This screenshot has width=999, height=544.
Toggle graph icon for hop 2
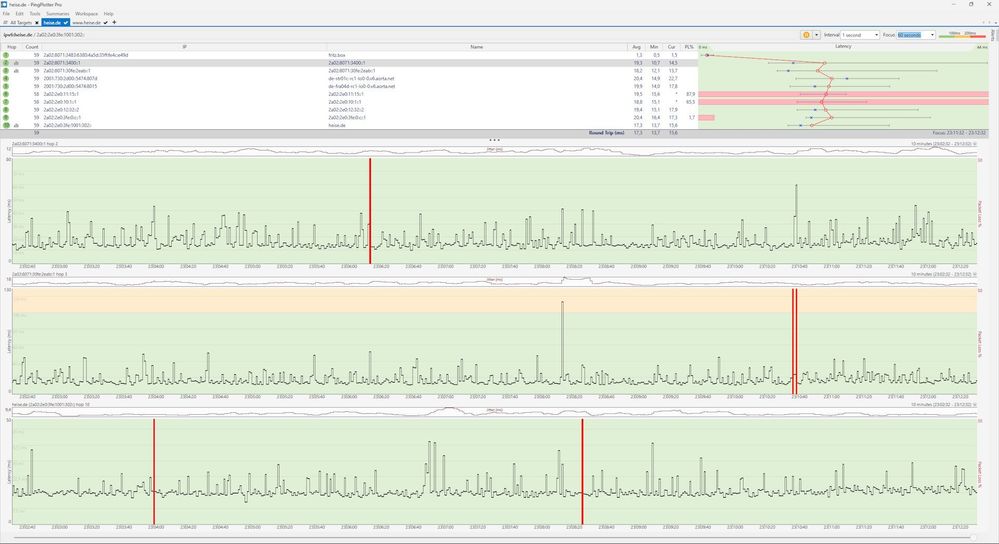point(17,62)
